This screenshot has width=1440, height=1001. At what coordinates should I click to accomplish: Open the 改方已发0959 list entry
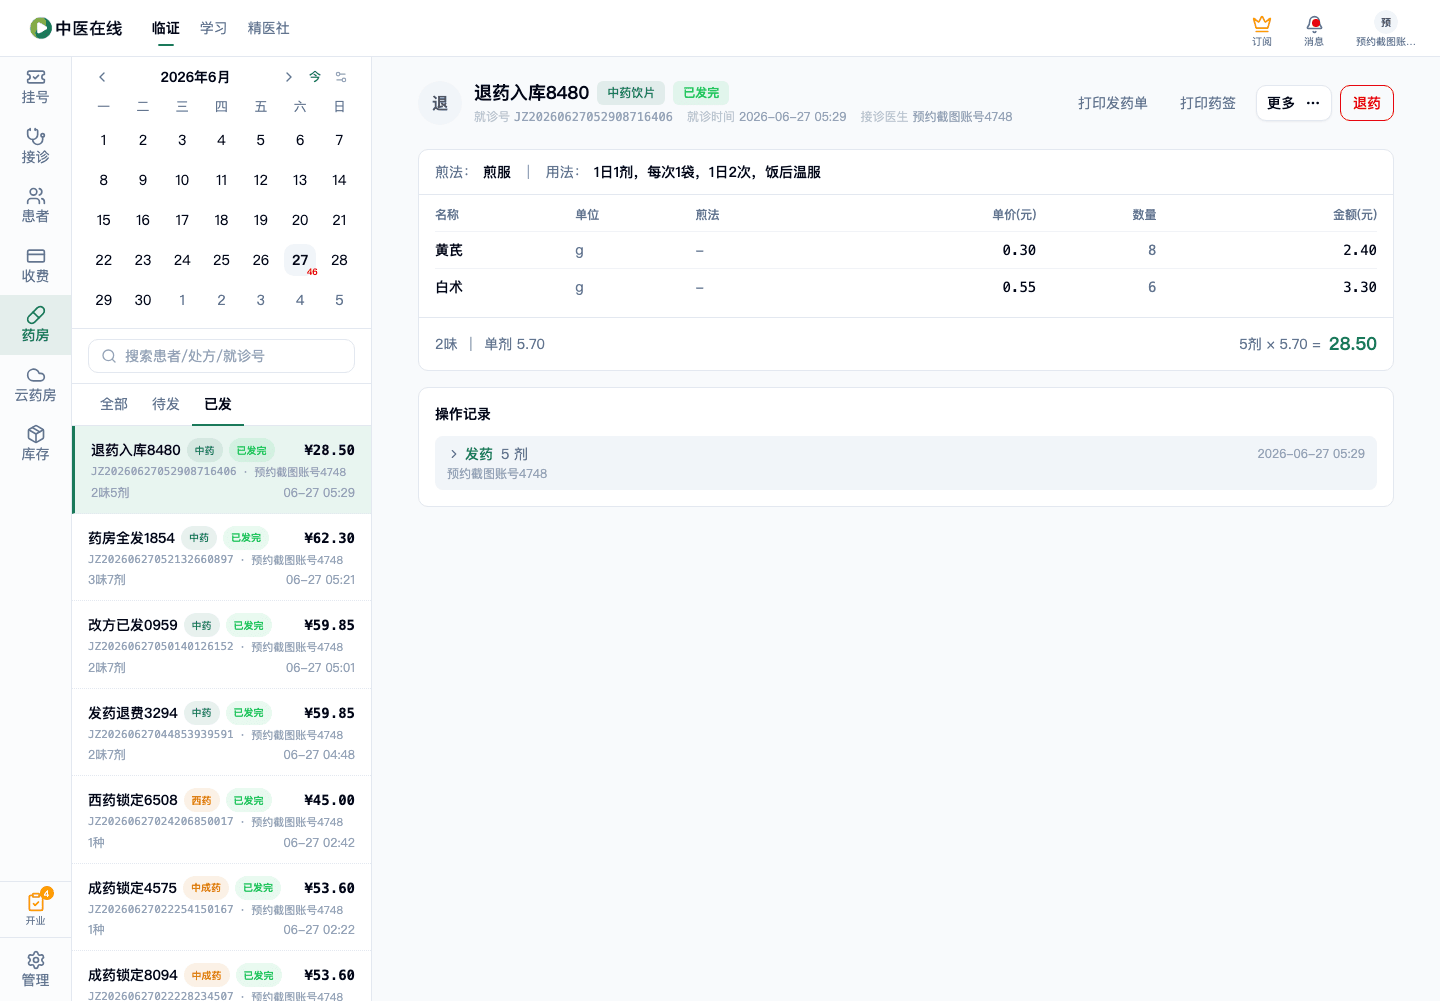[222, 645]
